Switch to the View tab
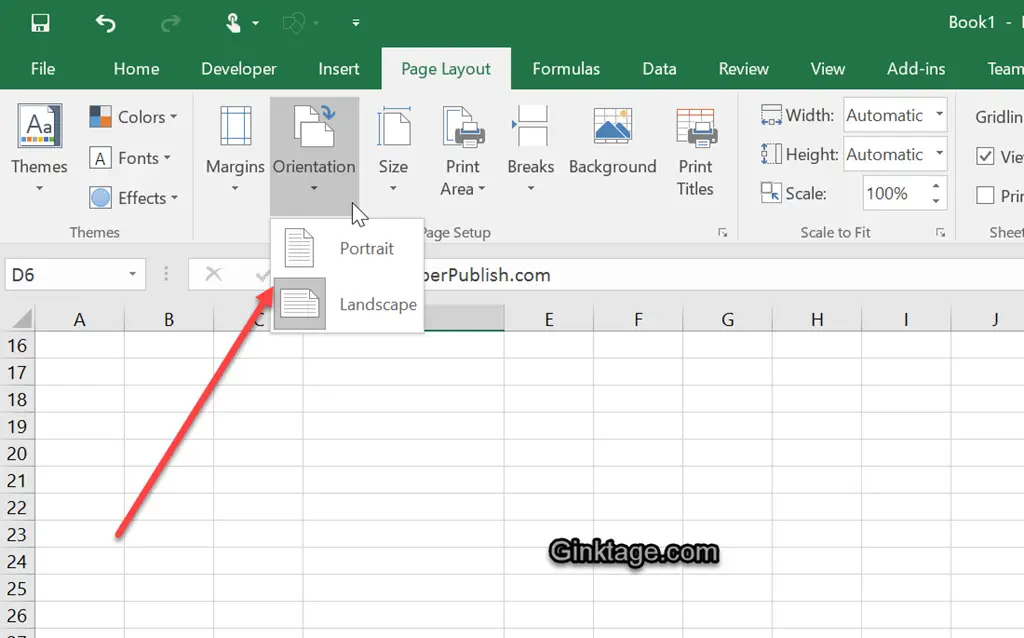Viewport: 1024px width, 638px height. tap(828, 69)
